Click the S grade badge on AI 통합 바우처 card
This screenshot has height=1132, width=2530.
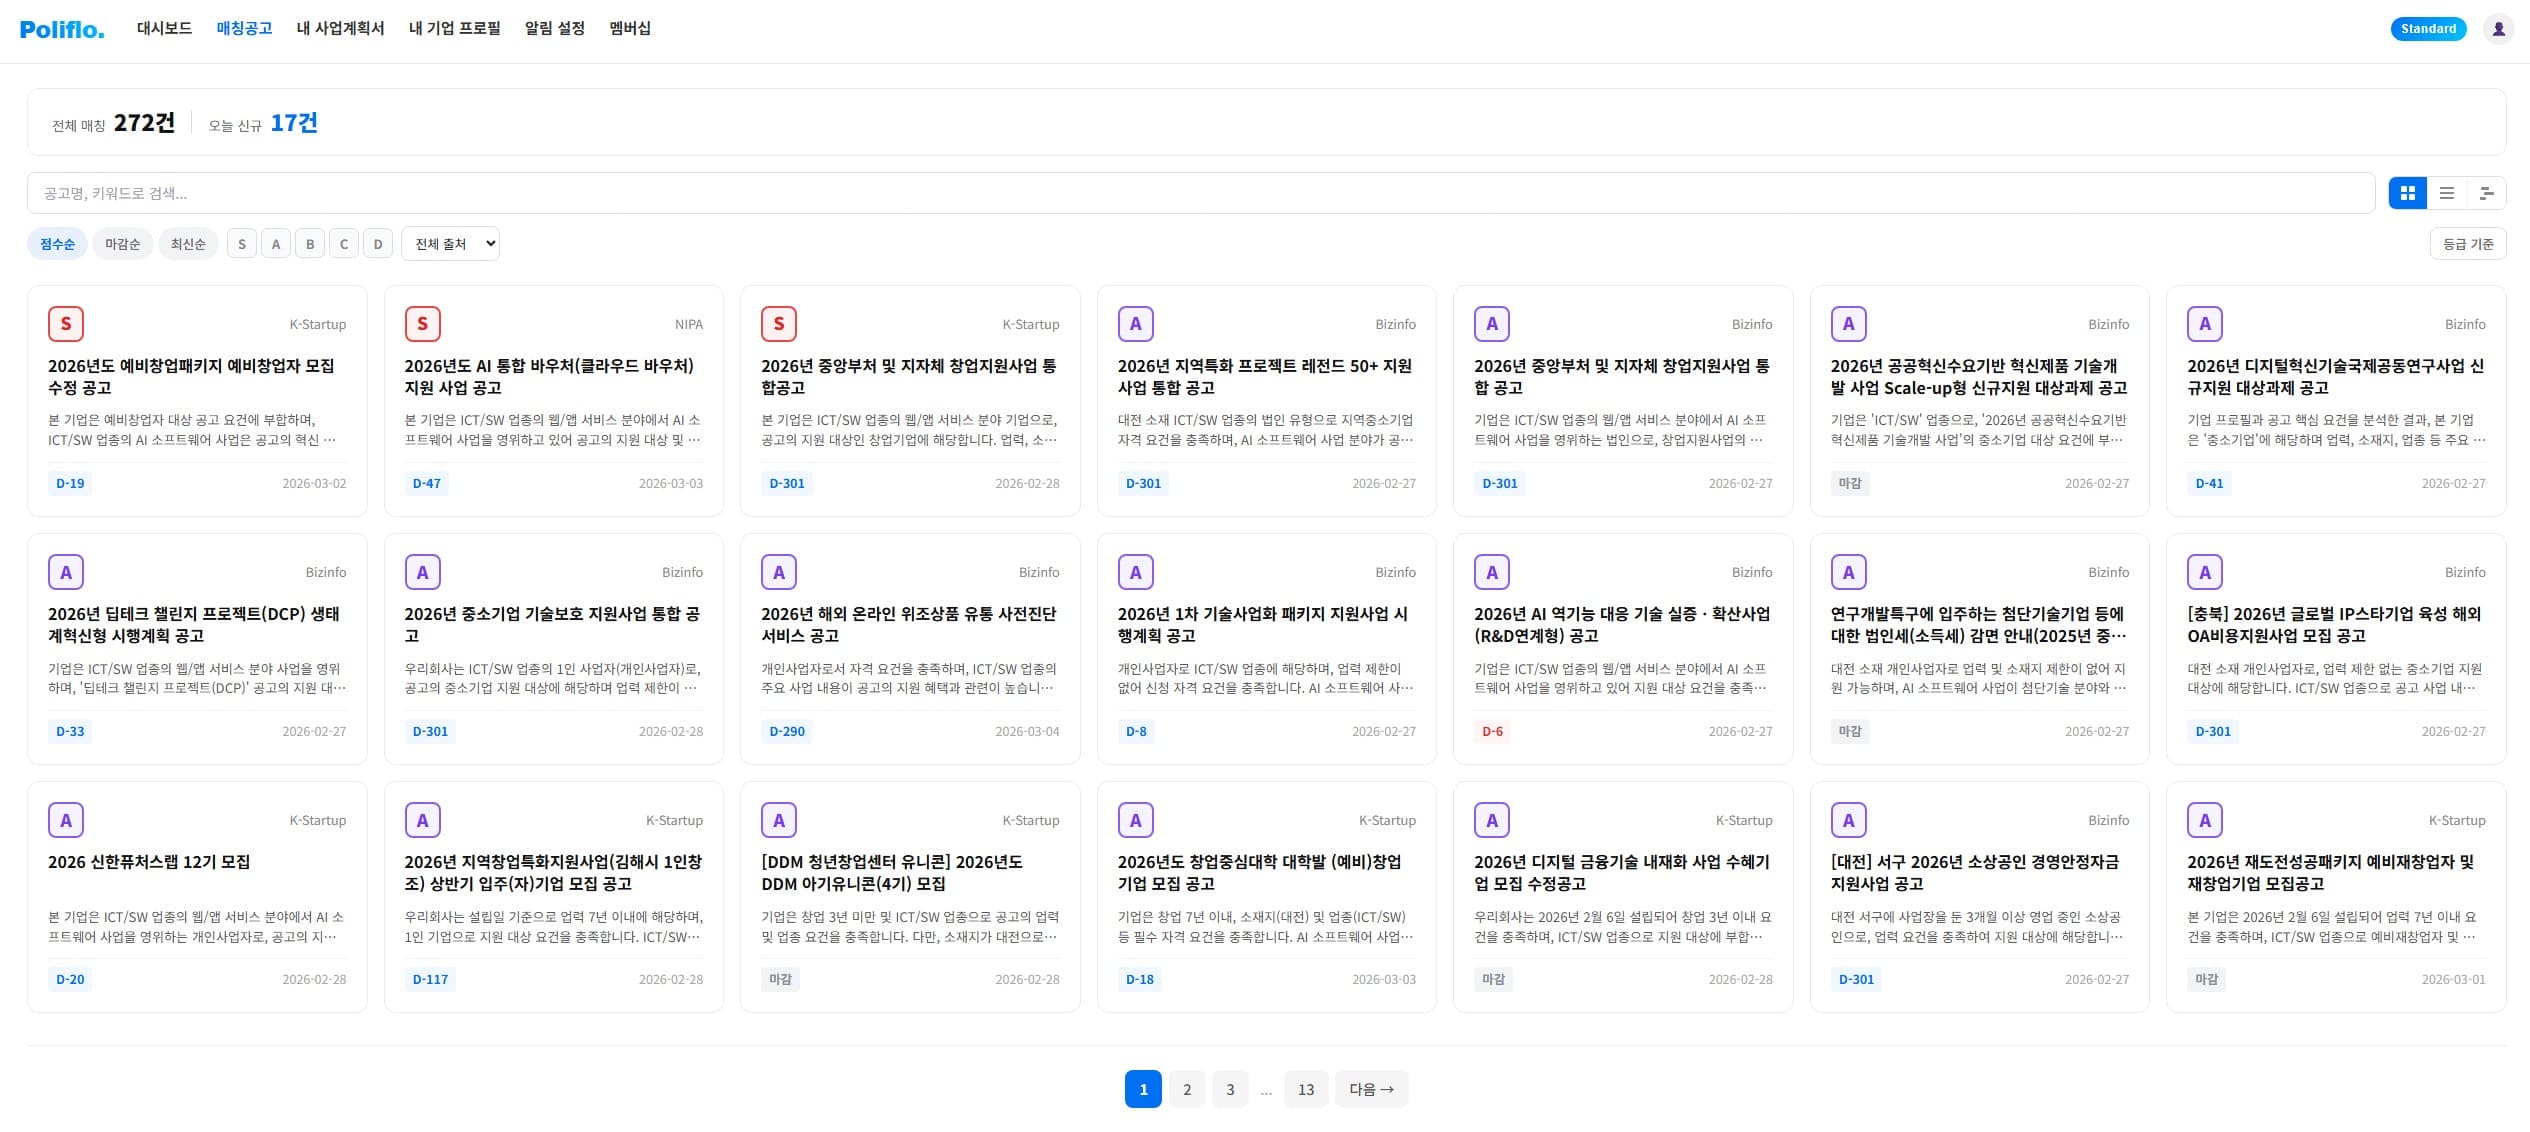(x=422, y=323)
